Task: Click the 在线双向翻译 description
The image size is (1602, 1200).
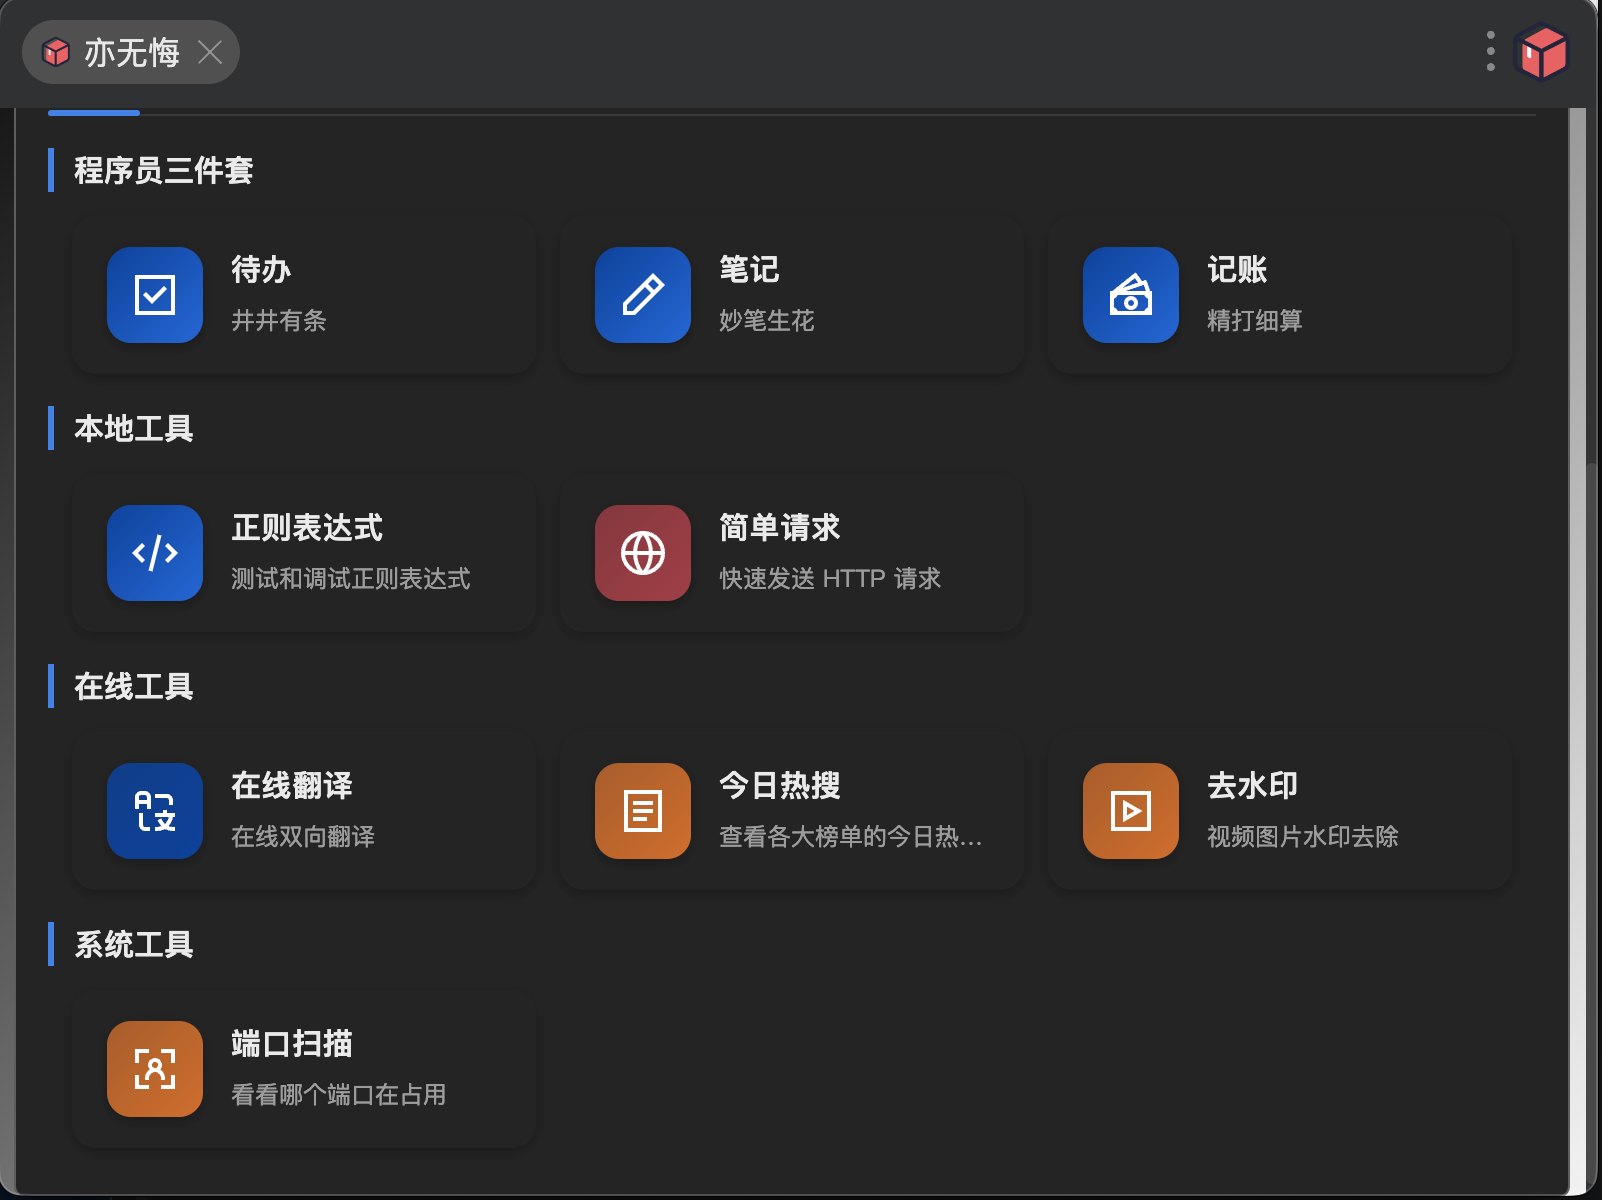Action: coord(303,837)
